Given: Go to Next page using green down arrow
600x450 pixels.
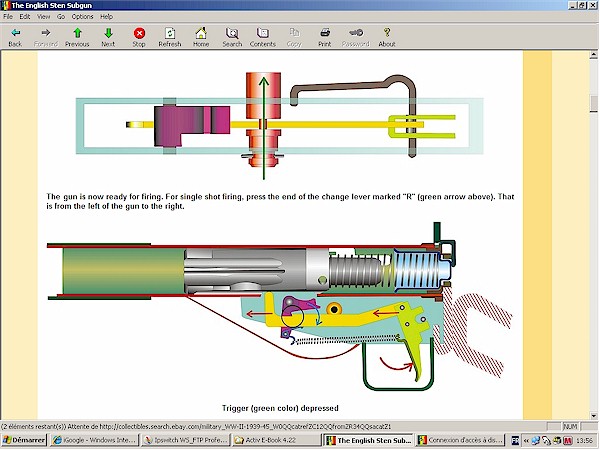Looking at the screenshot, I should coord(108,37).
